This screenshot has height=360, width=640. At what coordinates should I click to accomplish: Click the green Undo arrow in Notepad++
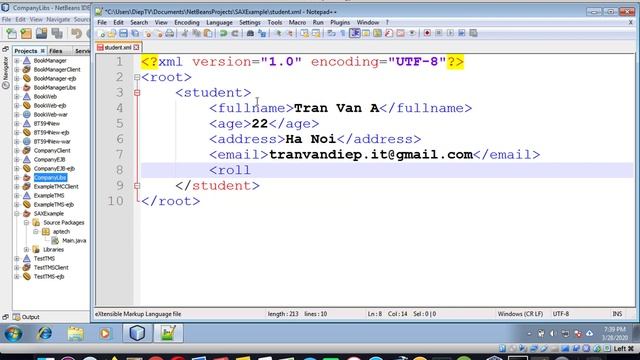(223, 33)
